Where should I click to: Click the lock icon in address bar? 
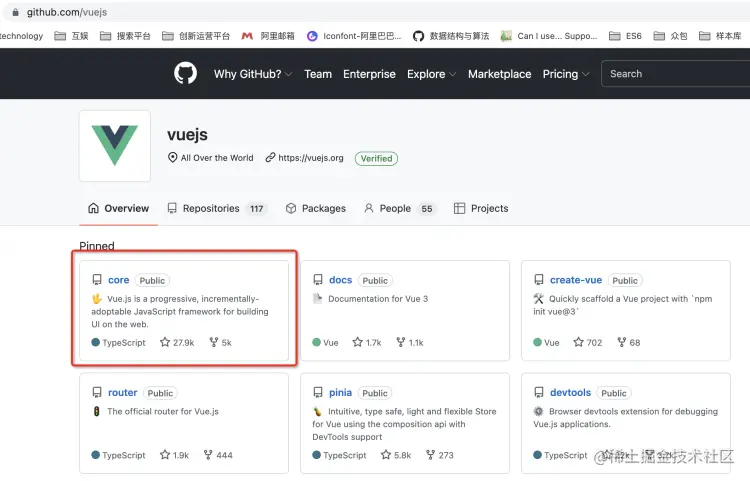pos(15,12)
